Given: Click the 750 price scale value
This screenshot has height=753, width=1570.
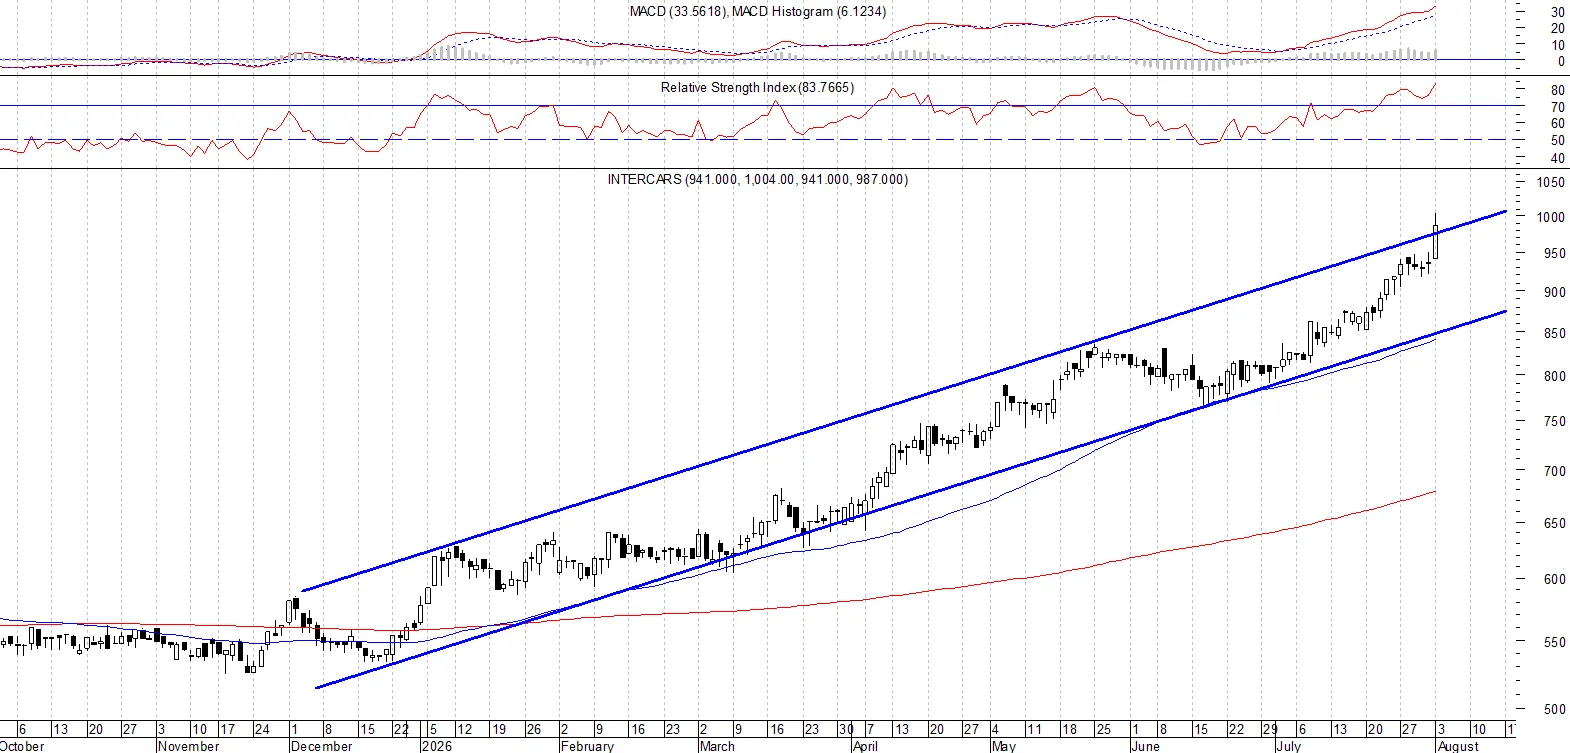Looking at the screenshot, I should (x=1554, y=422).
